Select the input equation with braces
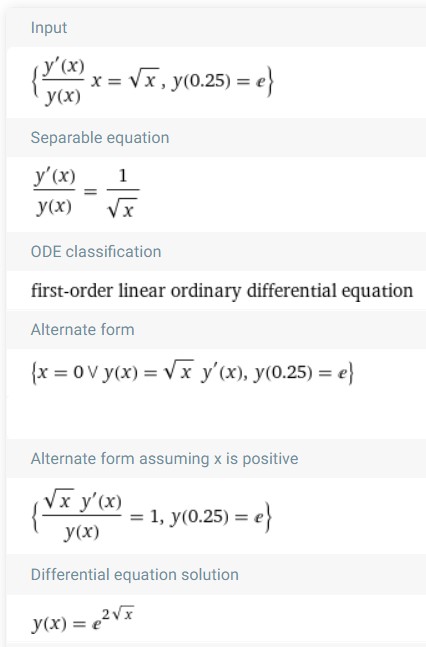Screen dimensions: 426x647 tap(152, 82)
